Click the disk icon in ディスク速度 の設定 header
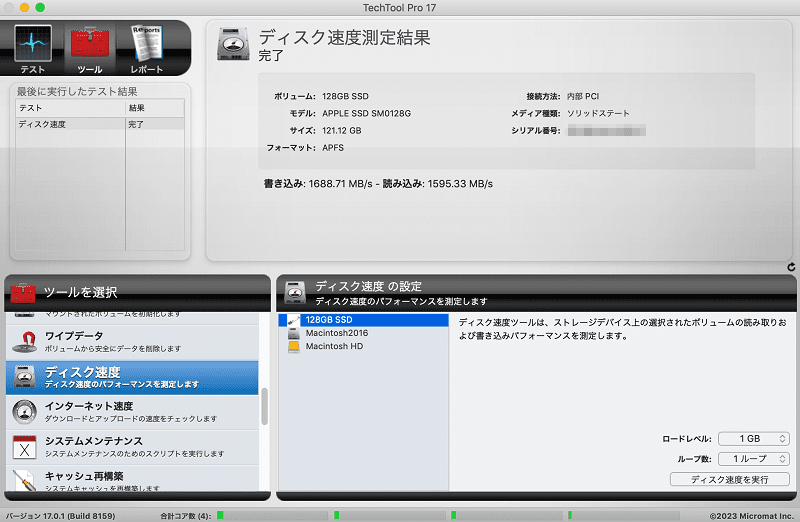Viewport: 800px width, 522px height. click(x=295, y=292)
